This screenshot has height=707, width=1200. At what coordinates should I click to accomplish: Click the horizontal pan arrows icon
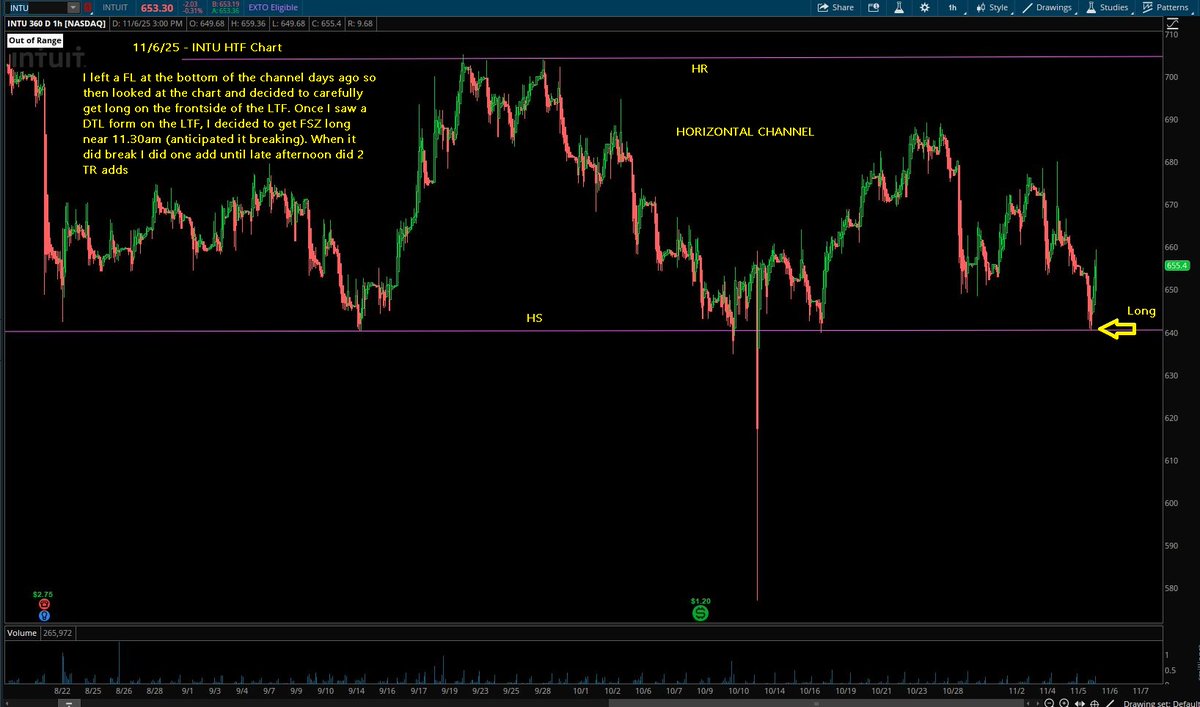pos(1080,702)
